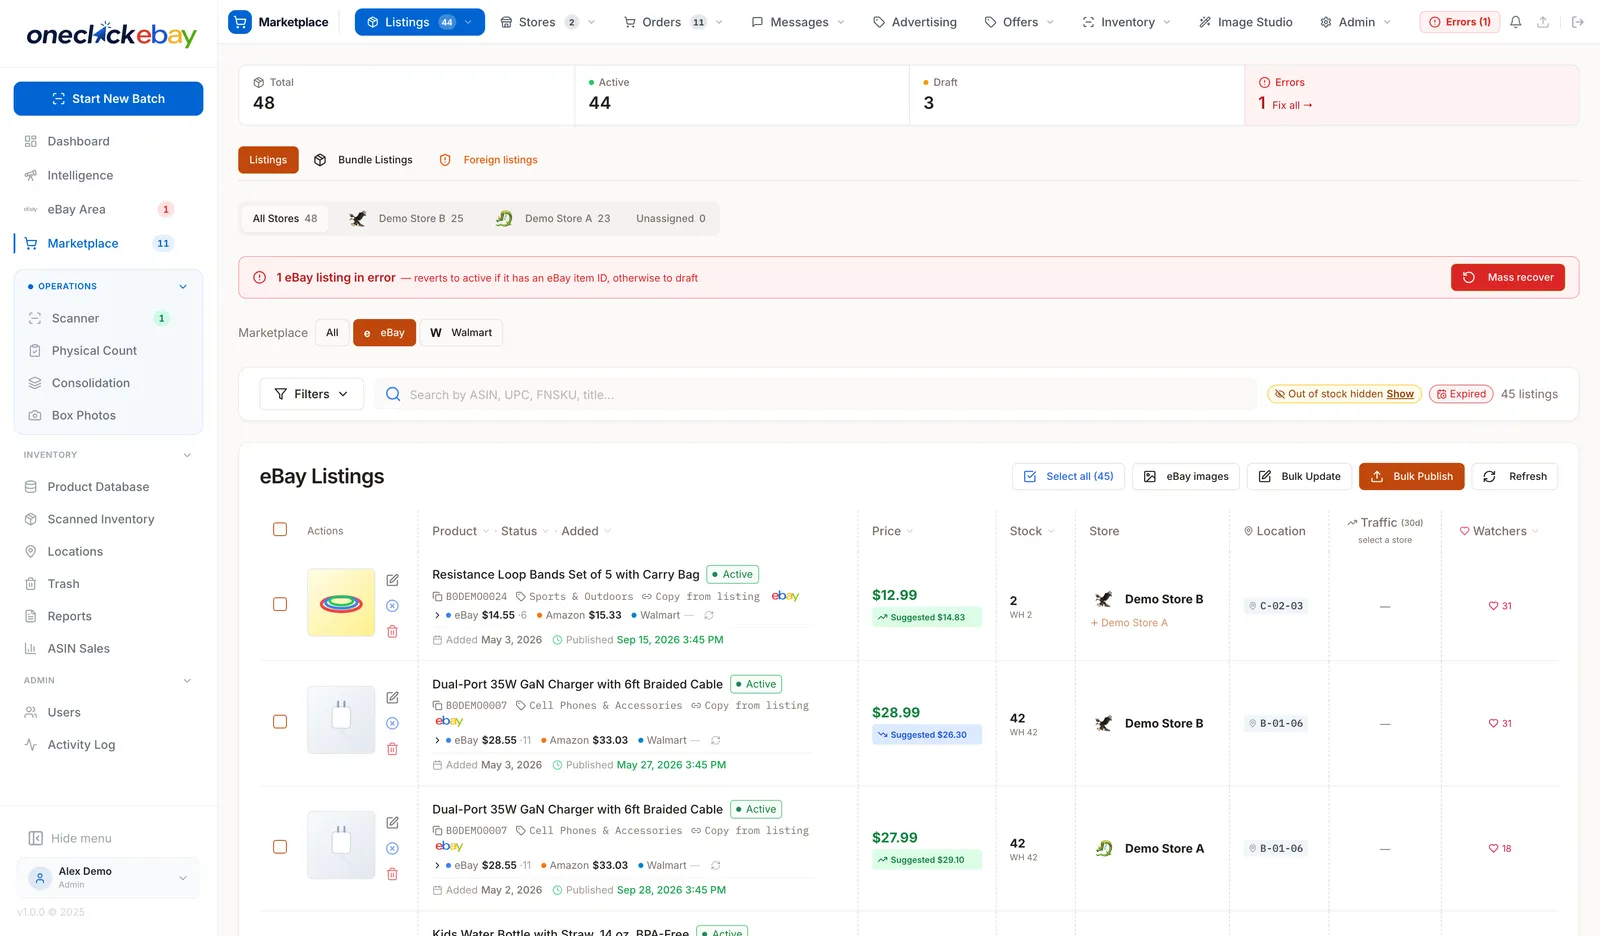This screenshot has width=1600, height=936.
Task: Toggle the Expired filter chip
Action: tap(1461, 394)
